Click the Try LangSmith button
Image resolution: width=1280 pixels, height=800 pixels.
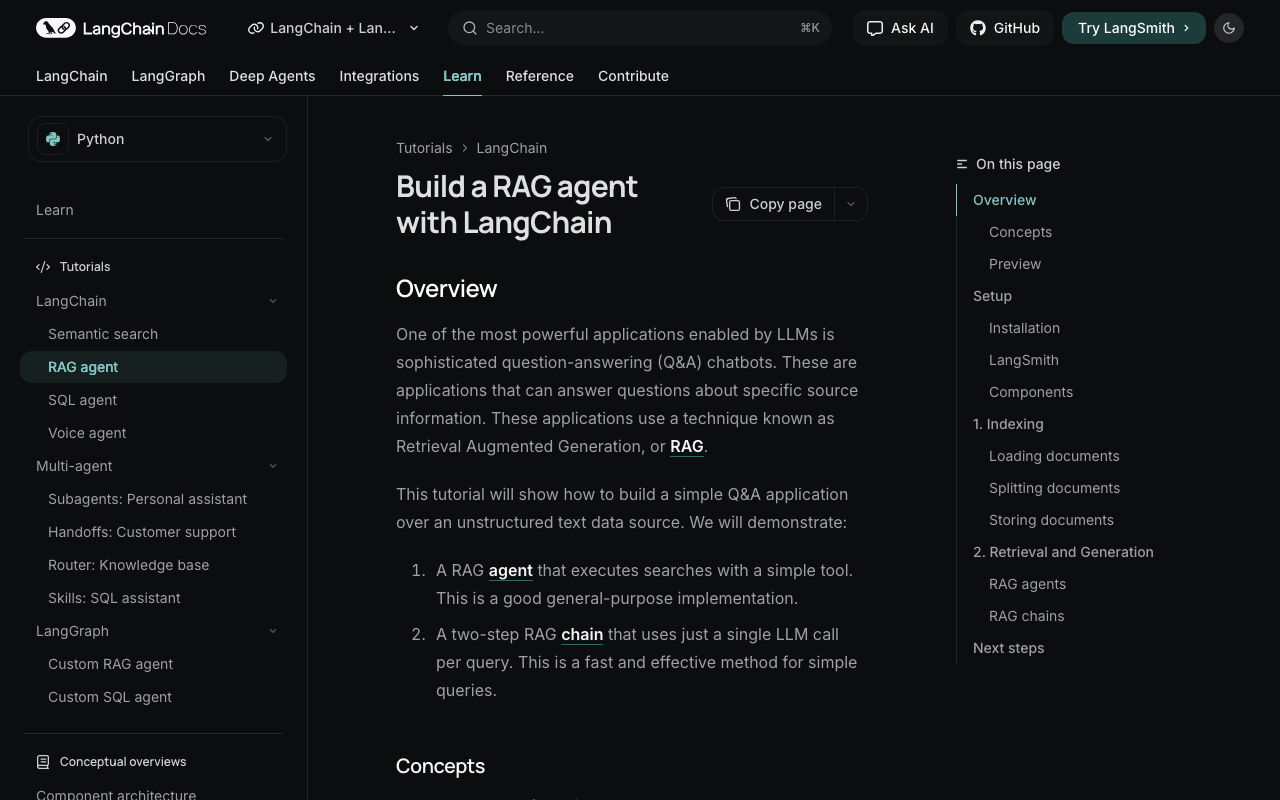1133,28
